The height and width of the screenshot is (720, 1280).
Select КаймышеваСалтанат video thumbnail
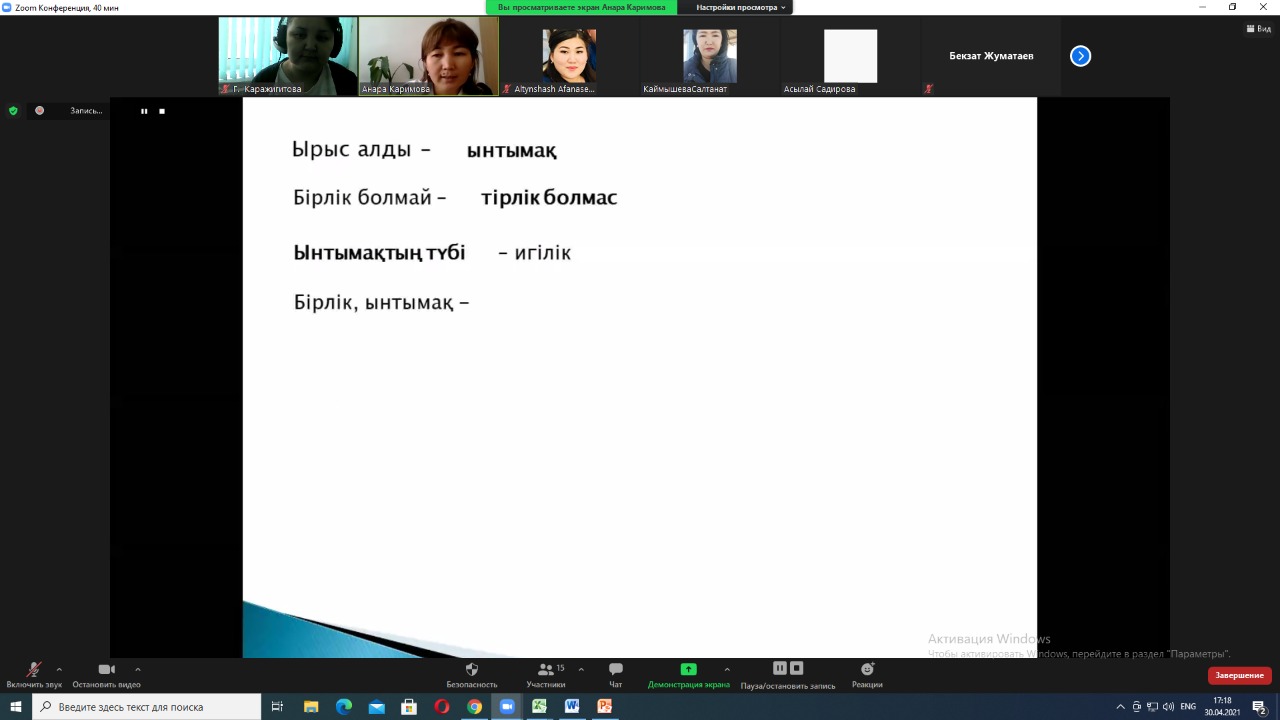(709, 56)
